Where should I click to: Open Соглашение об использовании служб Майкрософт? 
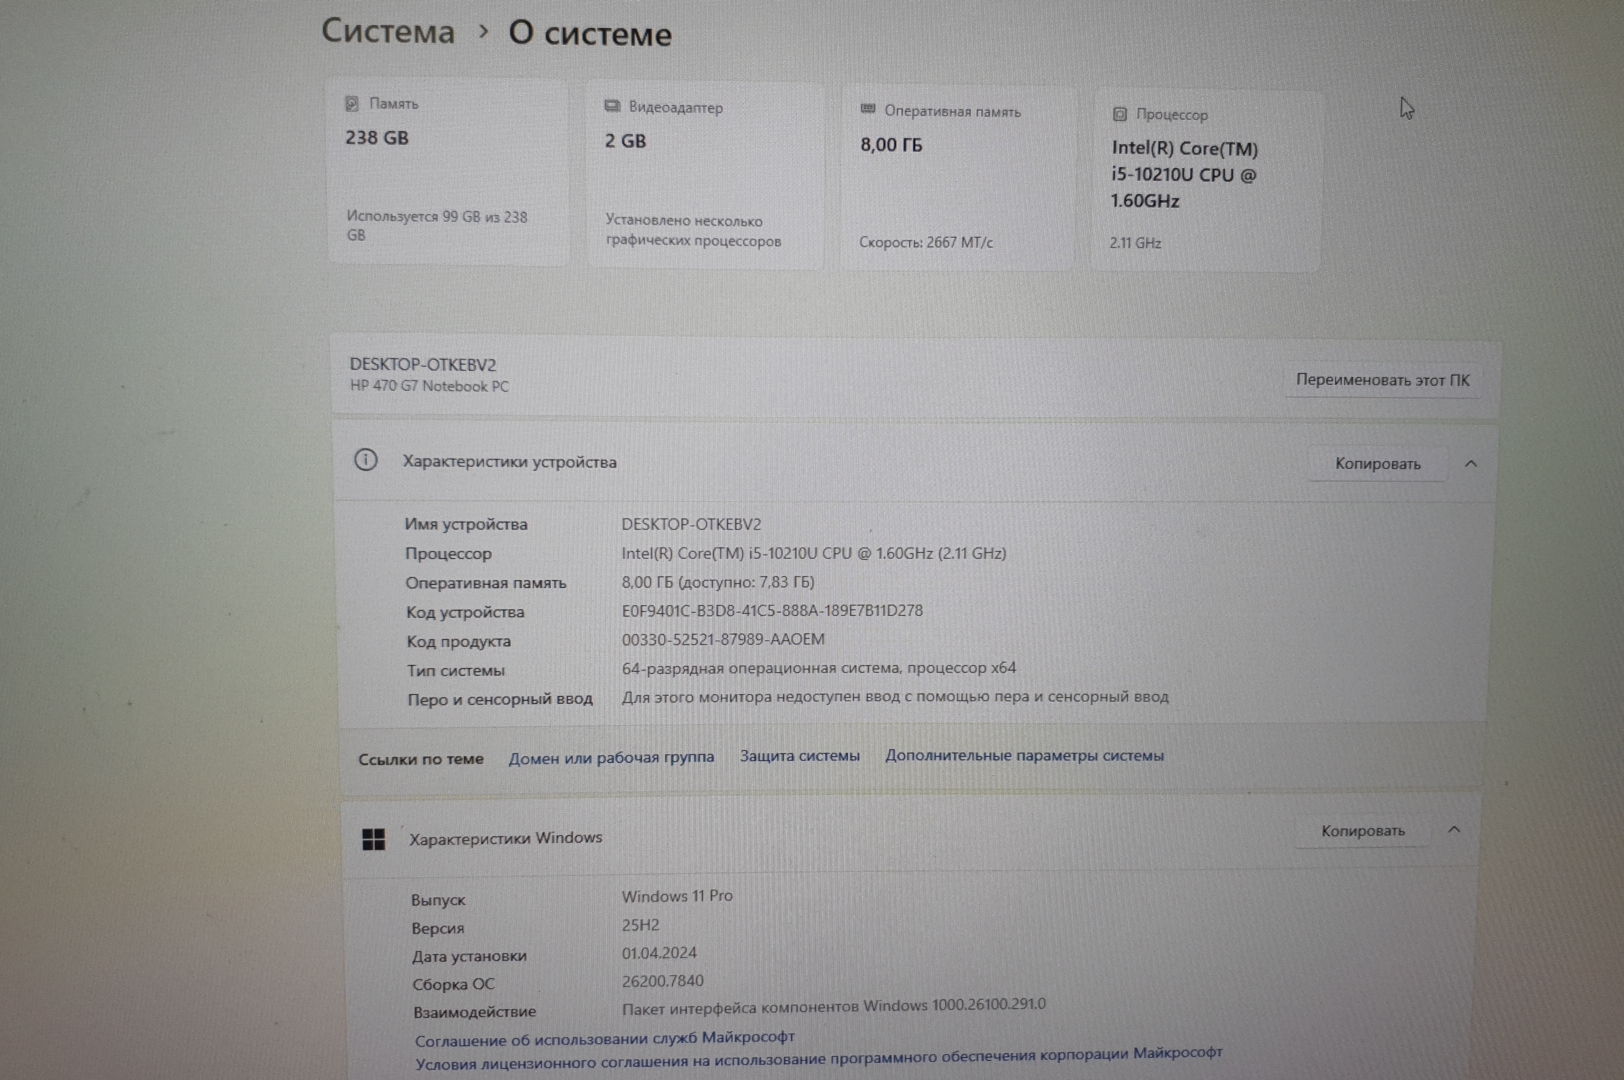604,1039
